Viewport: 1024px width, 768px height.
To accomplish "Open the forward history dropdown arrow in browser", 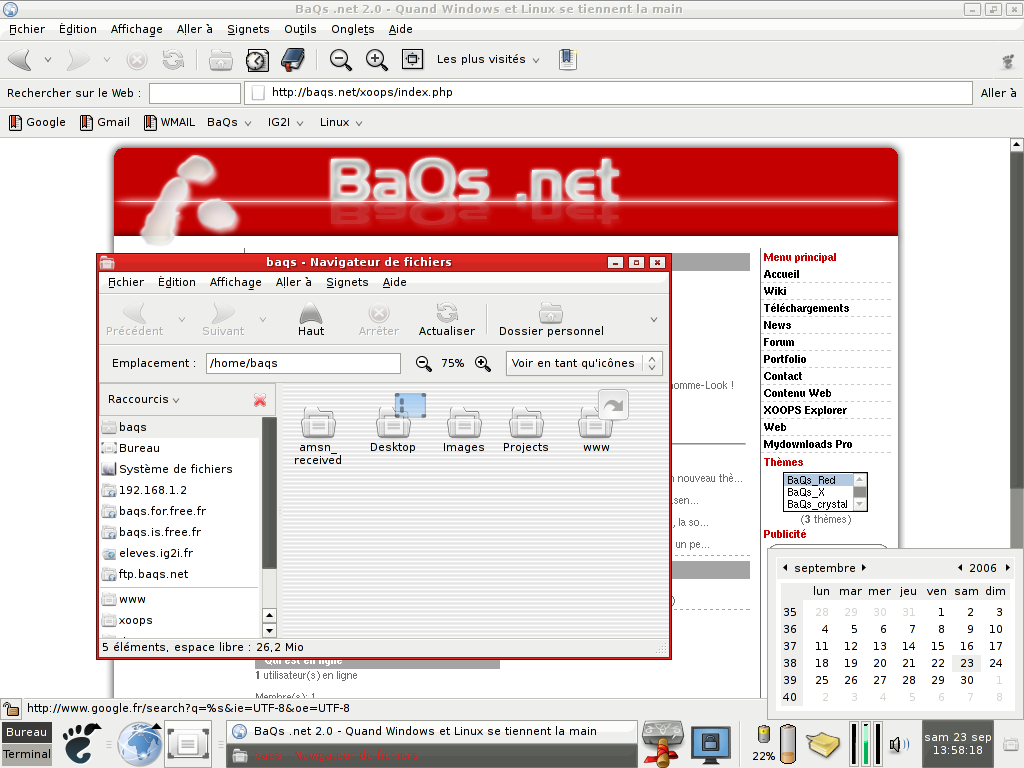I will click(106, 60).
